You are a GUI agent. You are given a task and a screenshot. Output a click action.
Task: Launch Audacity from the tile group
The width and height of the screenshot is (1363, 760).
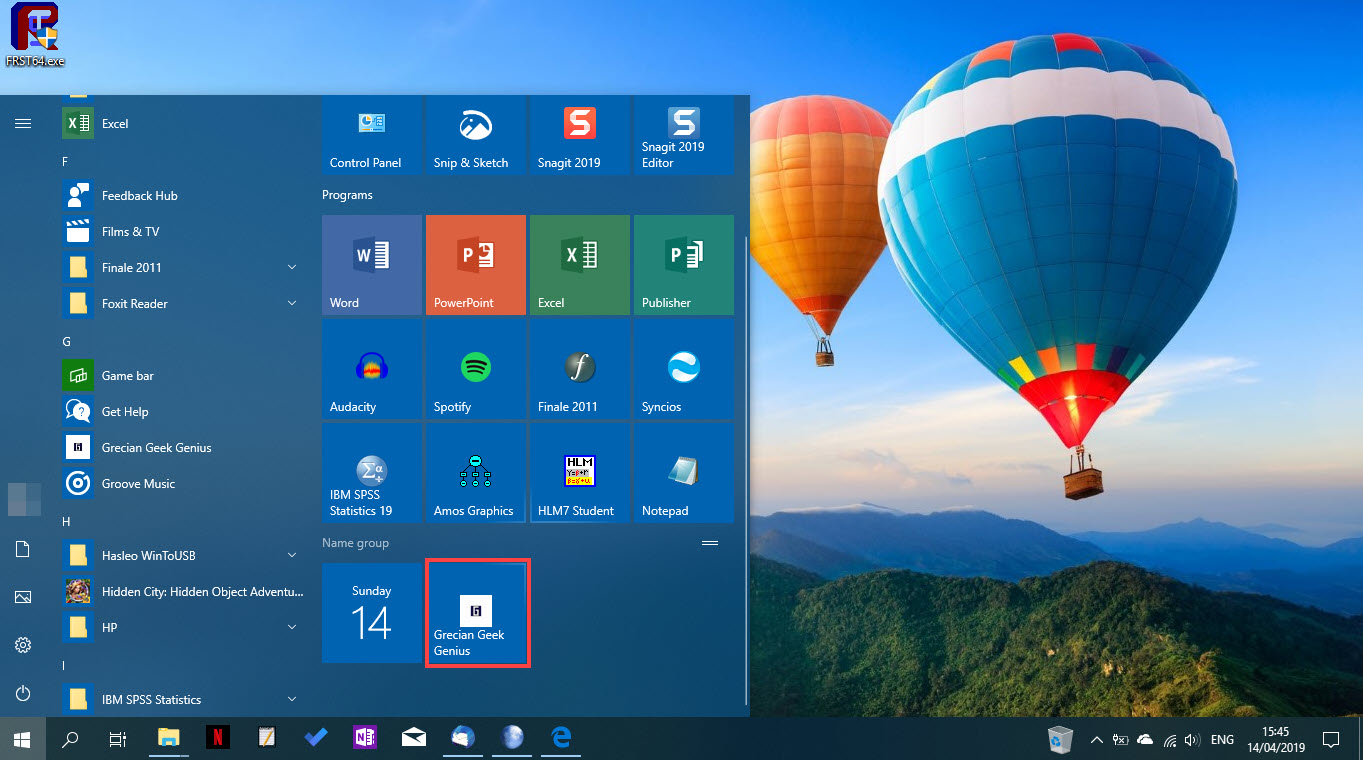pos(371,368)
